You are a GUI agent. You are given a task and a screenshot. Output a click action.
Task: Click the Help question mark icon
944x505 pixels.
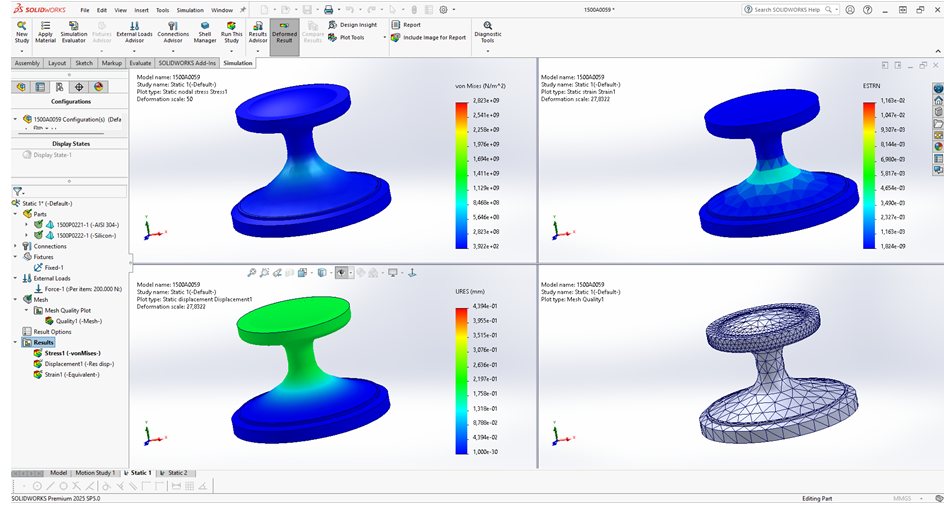click(x=868, y=10)
